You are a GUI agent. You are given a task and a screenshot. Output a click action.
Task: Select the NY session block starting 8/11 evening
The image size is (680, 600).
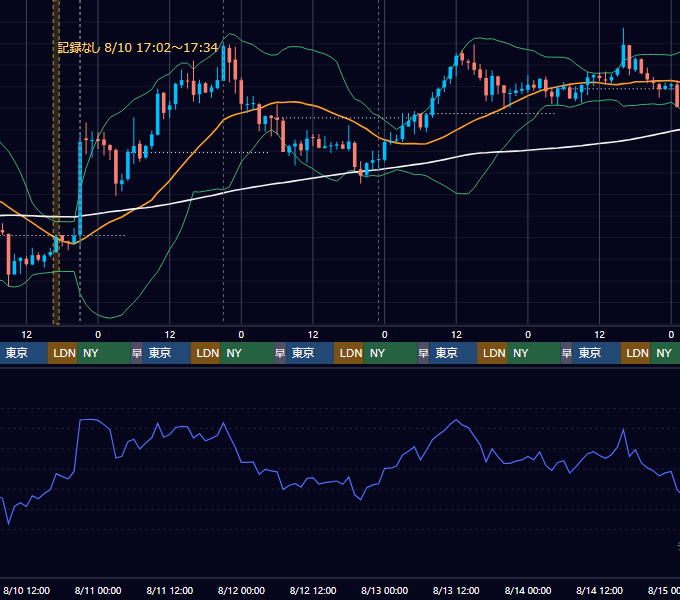[247, 353]
